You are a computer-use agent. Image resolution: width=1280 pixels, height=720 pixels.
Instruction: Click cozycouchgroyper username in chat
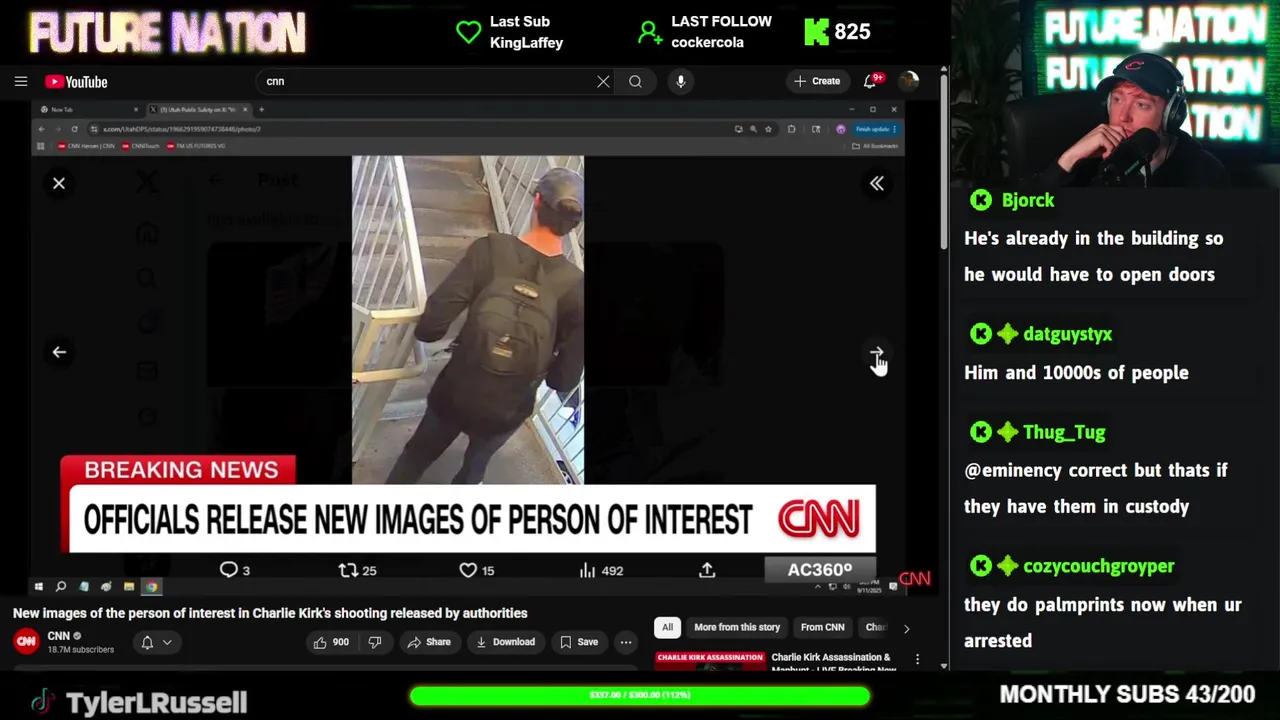pos(1098,566)
